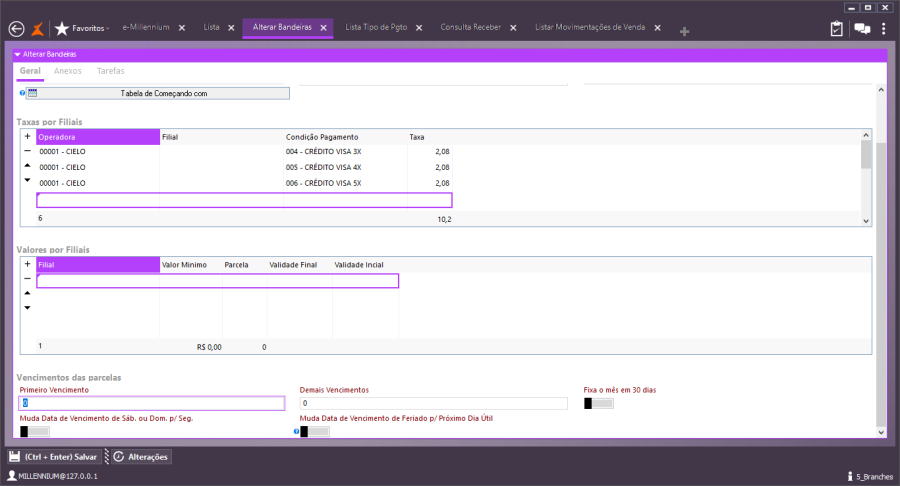Screen dimensions: 900x486
Task: Open the vertical three-dot menu
Action: click(x=884, y=29)
